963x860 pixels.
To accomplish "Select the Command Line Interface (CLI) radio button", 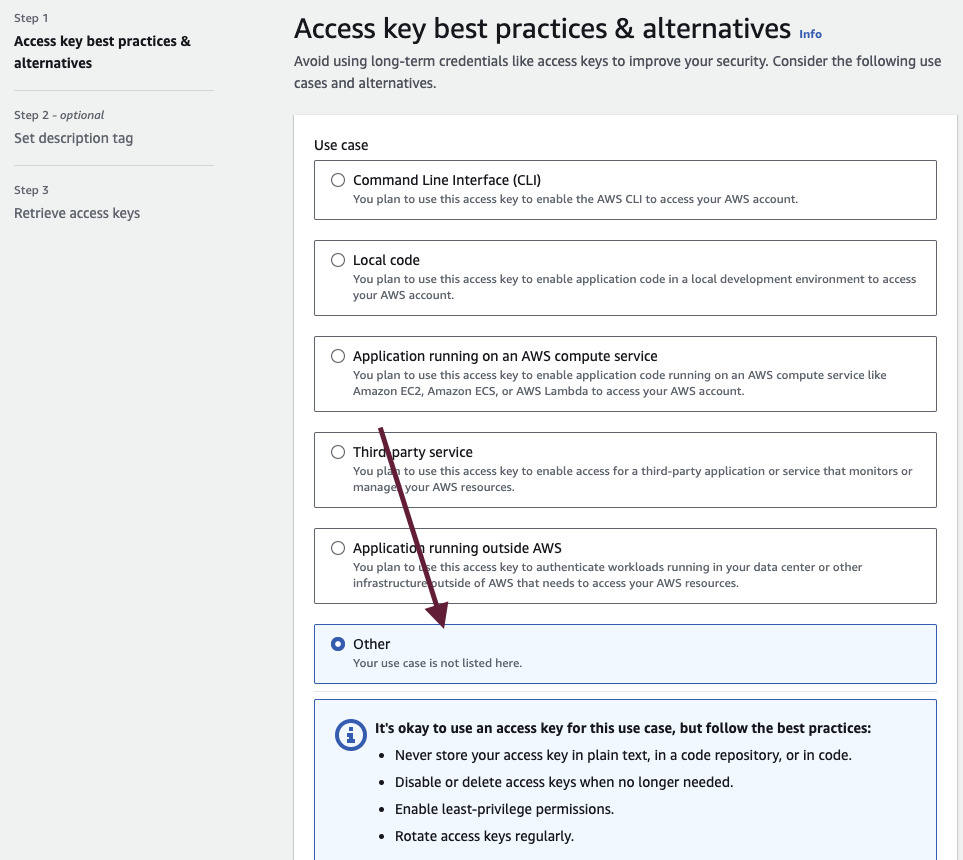I will coord(338,180).
